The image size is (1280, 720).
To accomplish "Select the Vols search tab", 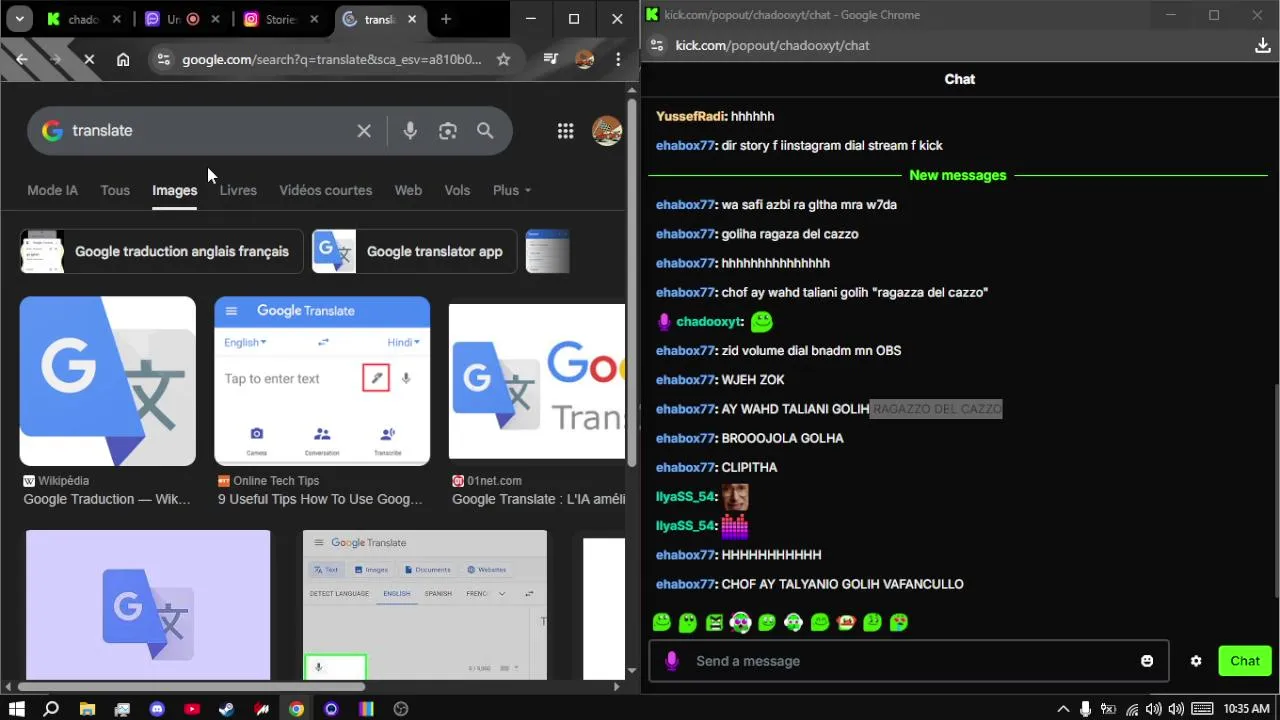I will (x=457, y=190).
